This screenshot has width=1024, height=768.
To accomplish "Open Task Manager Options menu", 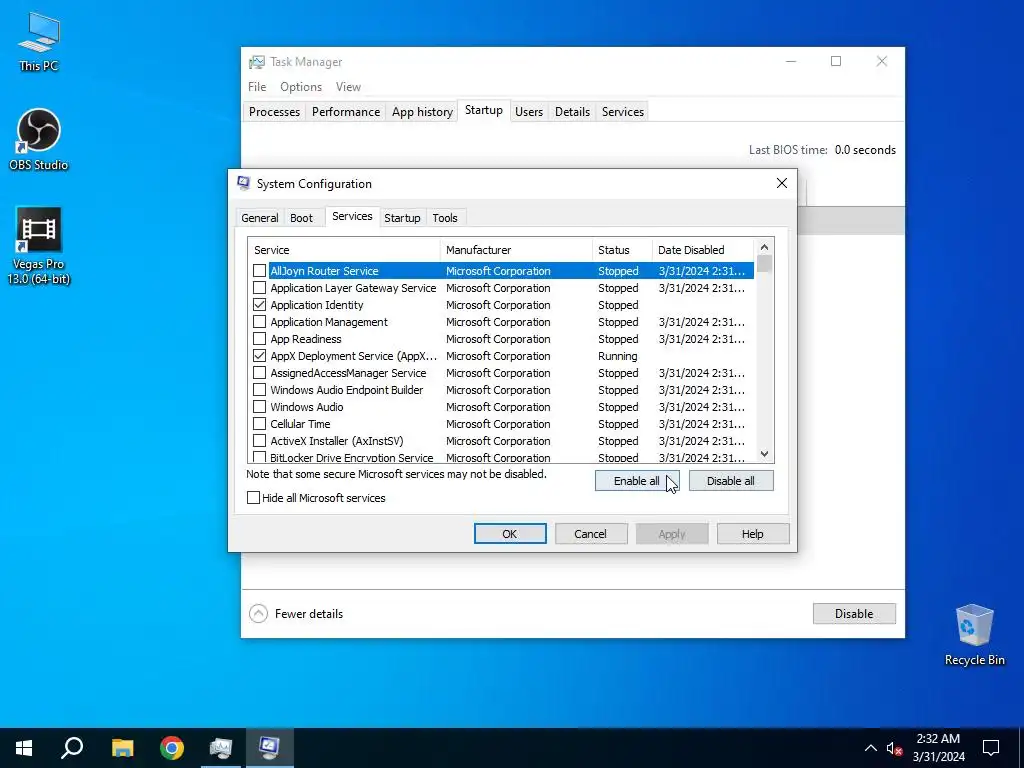I will click(301, 87).
